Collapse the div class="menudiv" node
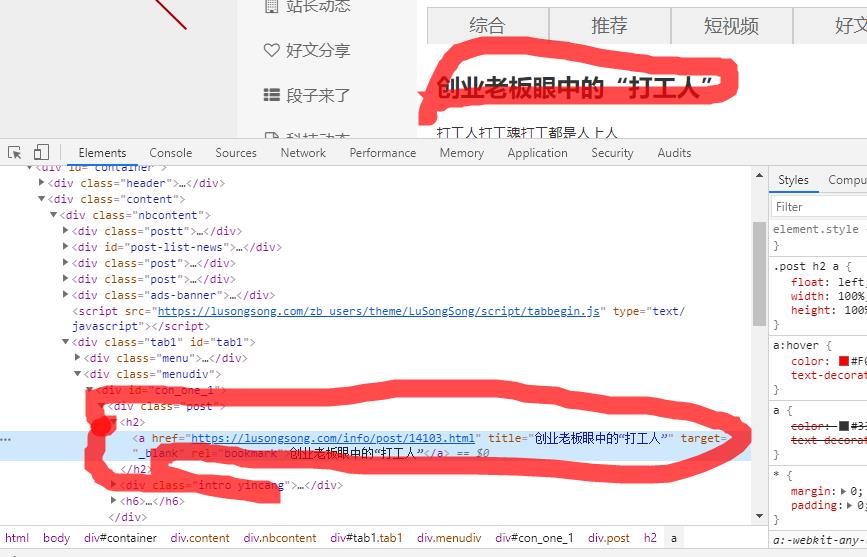This screenshot has width=867, height=557. [78, 374]
